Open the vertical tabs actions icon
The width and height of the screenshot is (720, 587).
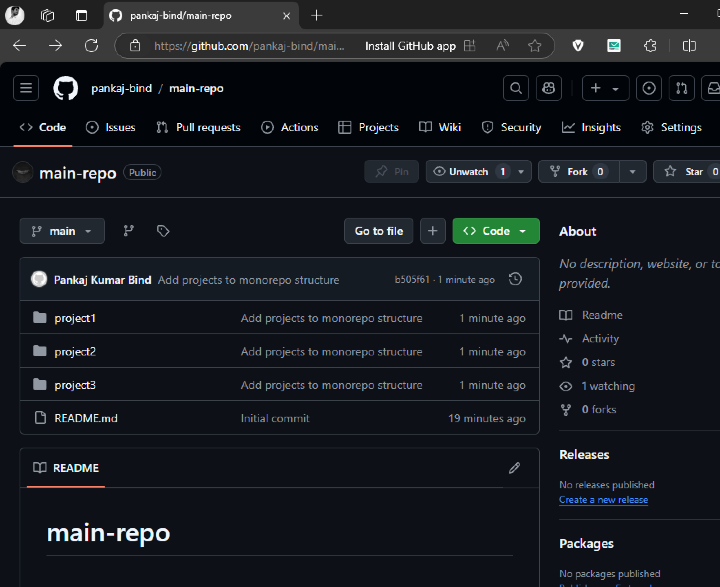click(x=81, y=15)
